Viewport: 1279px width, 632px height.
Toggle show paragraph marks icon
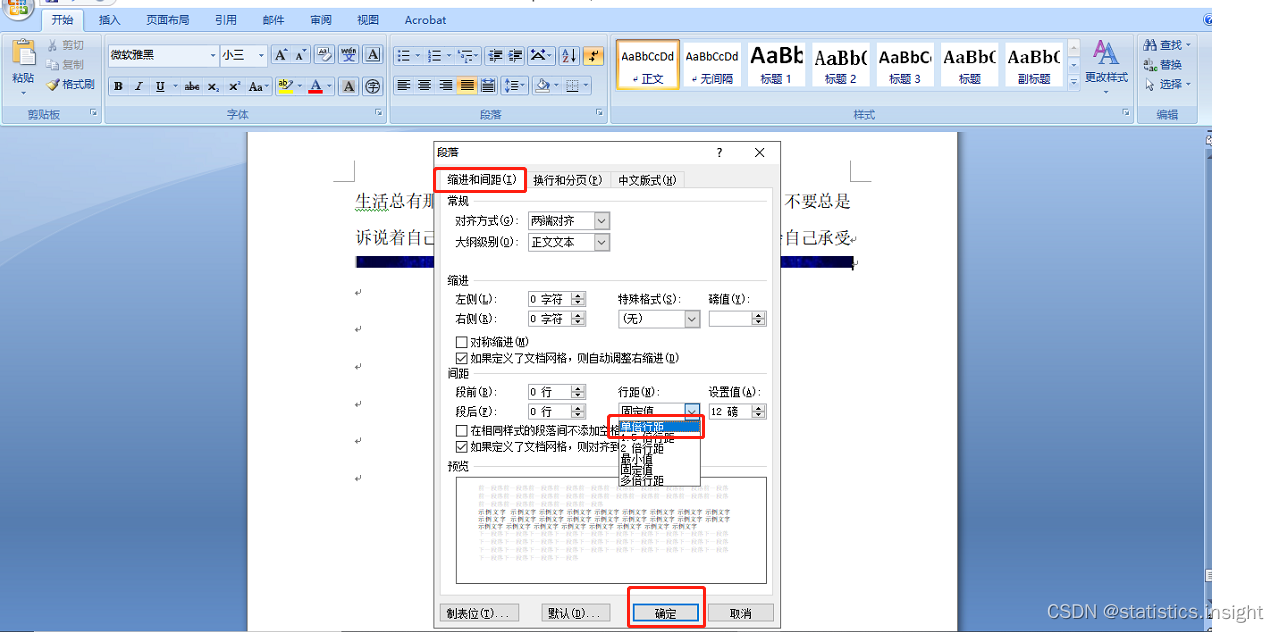(x=593, y=56)
